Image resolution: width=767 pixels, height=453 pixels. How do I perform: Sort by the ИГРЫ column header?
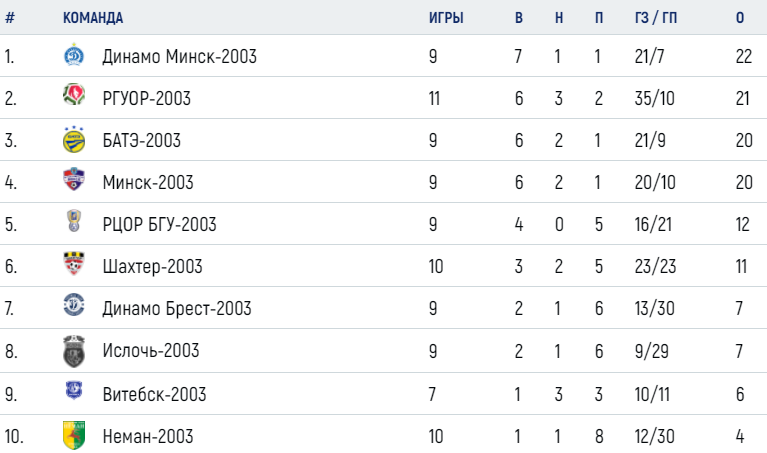(446, 18)
